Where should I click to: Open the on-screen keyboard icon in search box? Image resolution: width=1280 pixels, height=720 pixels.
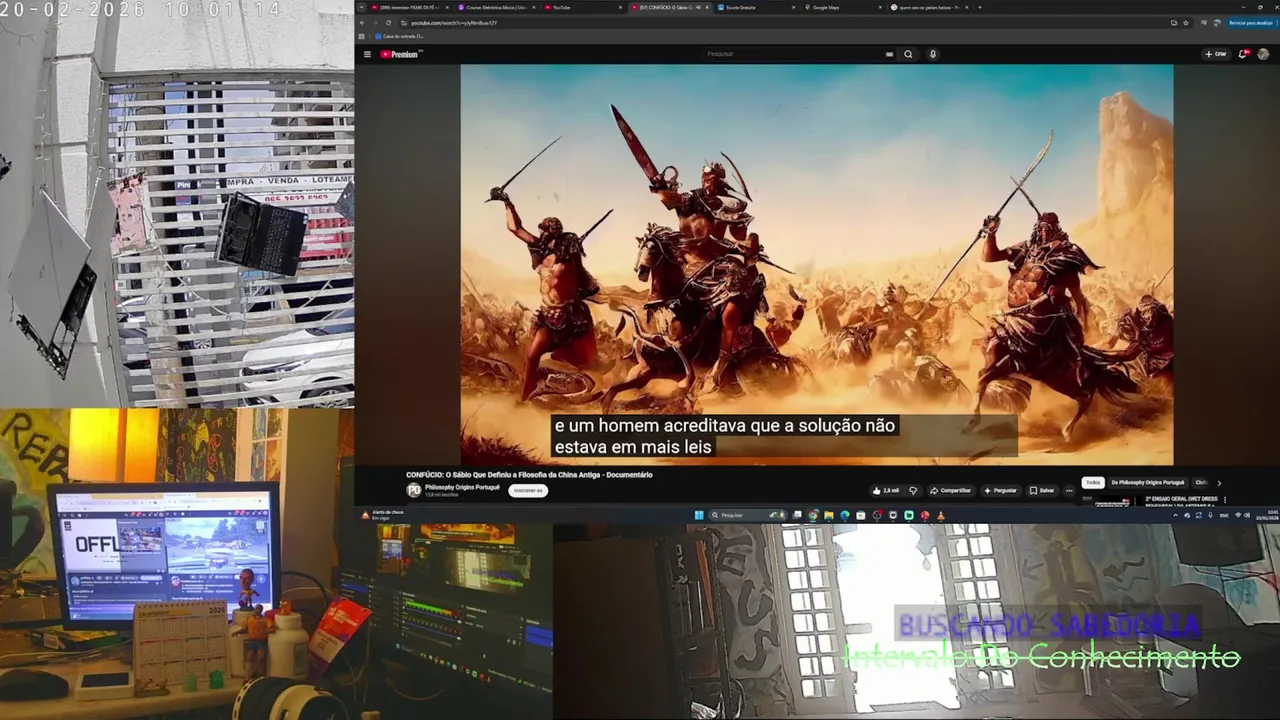tap(889, 54)
